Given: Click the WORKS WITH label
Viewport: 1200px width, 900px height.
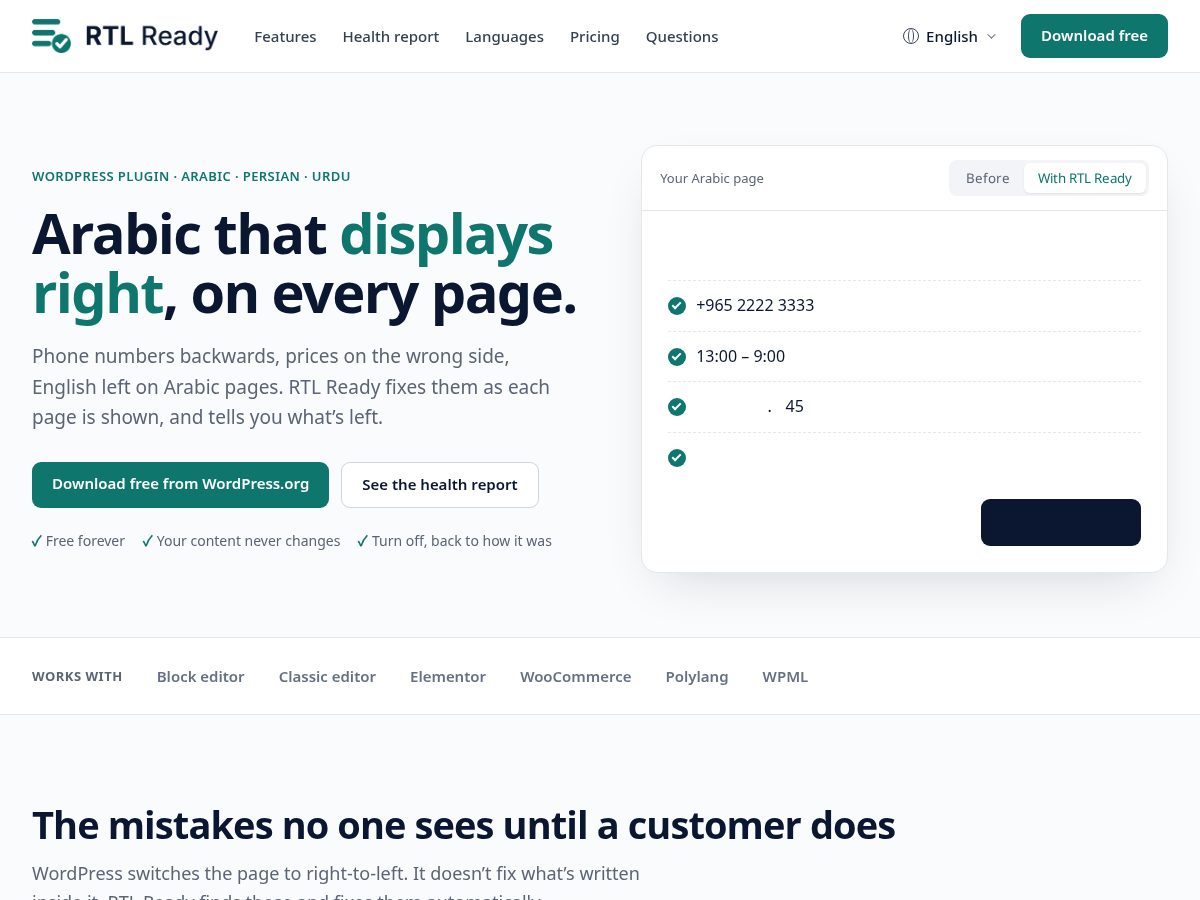Looking at the screenshot, I should pos(77,677).
